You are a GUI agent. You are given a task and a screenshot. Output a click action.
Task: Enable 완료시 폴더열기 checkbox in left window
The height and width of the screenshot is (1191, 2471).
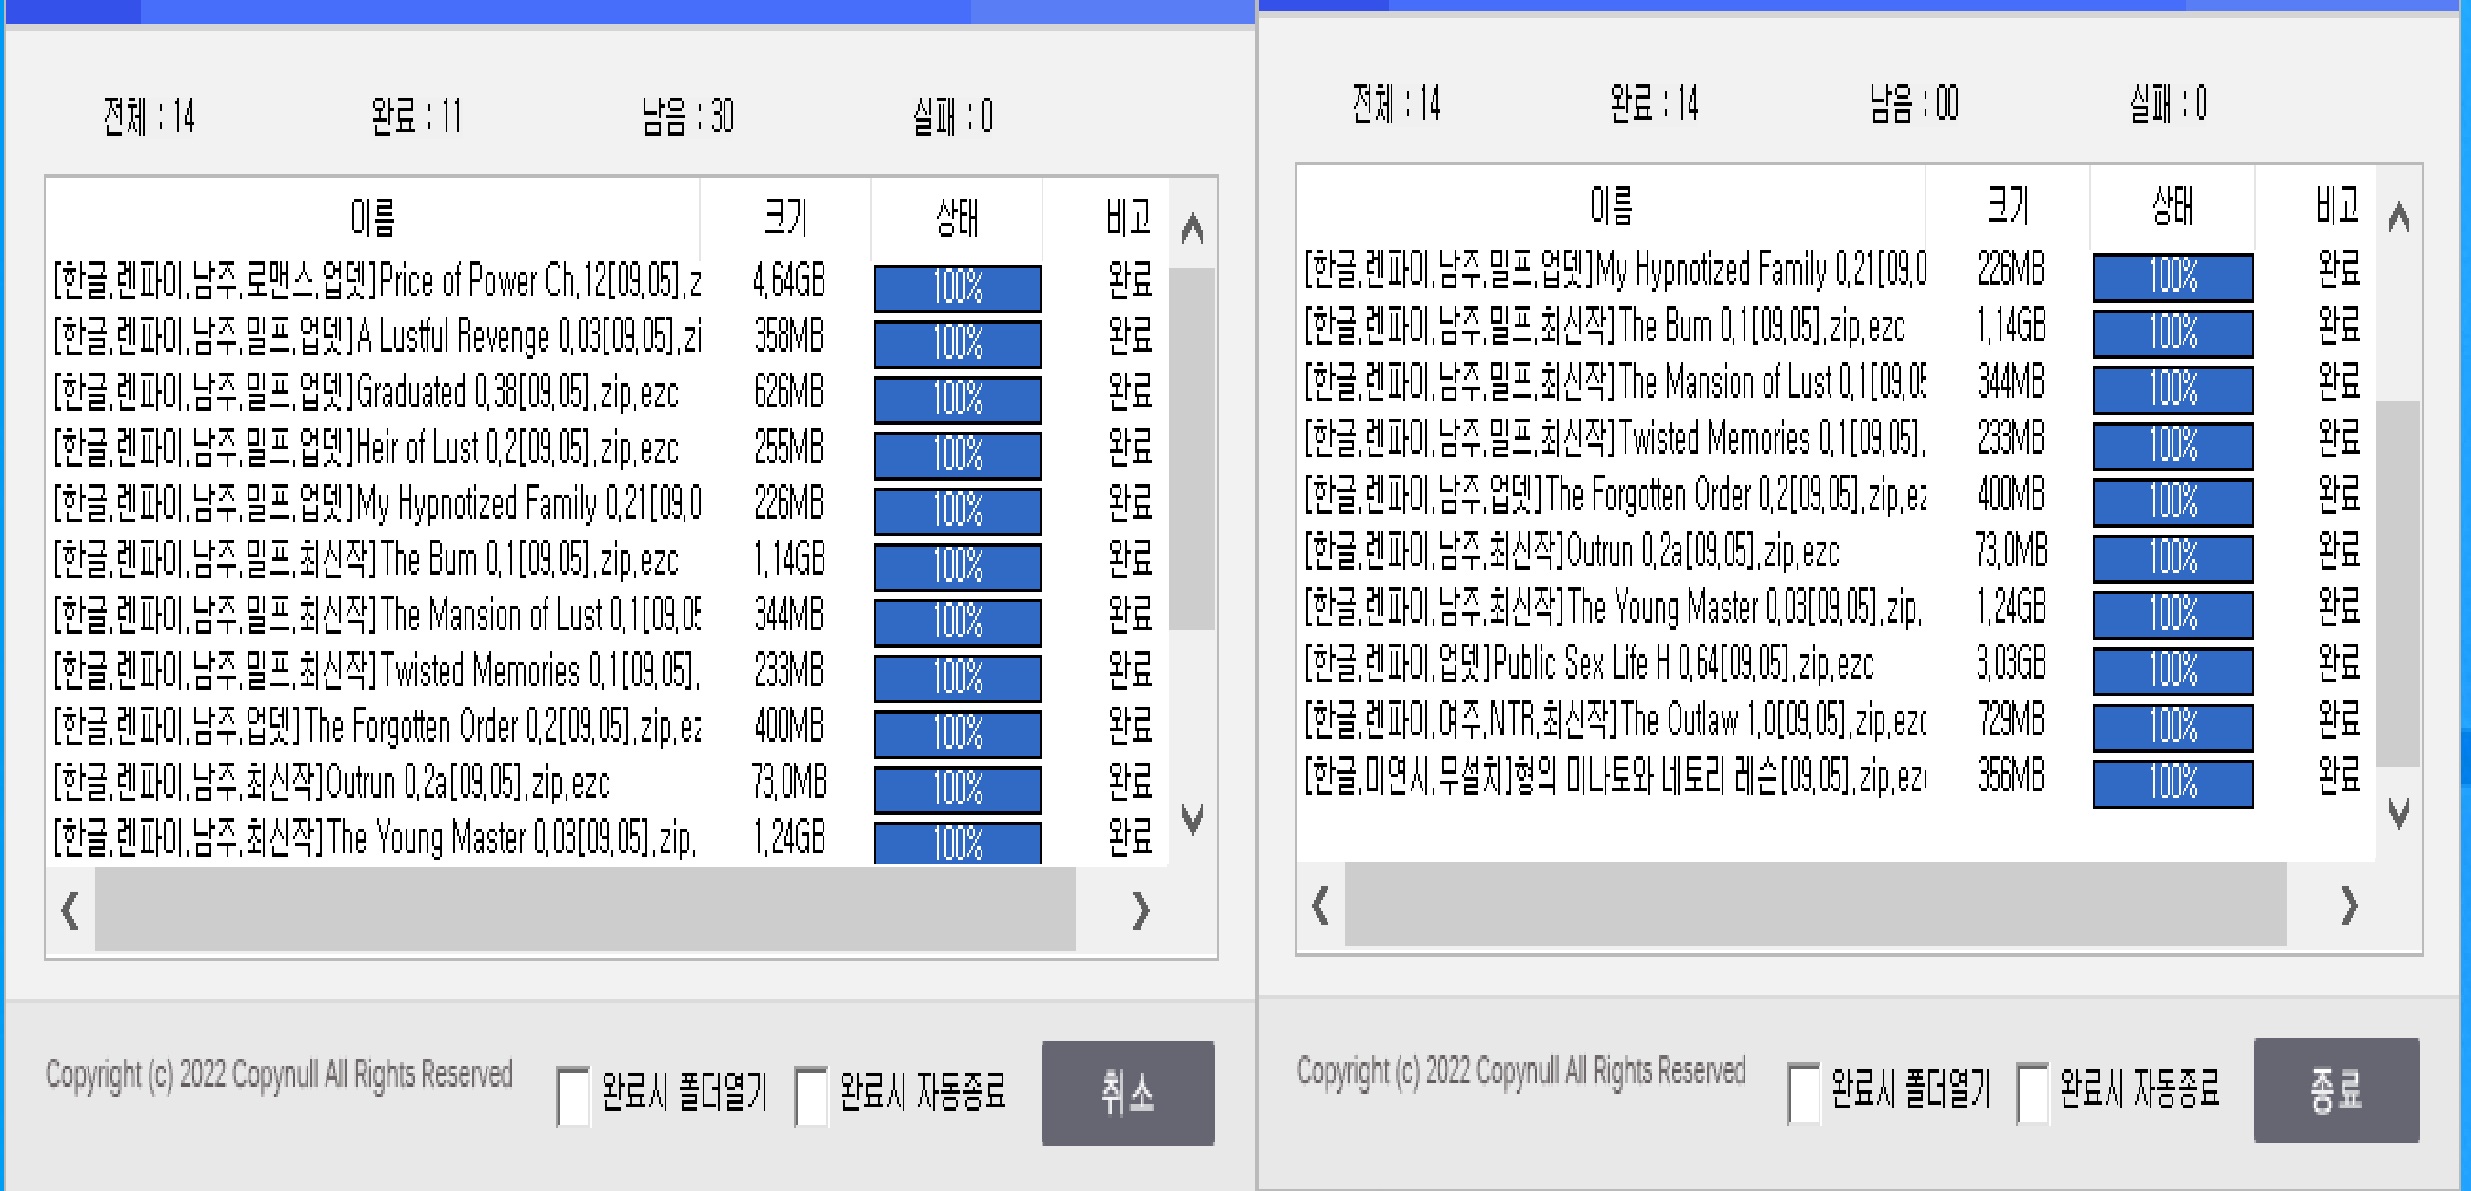pos(574,1096)
